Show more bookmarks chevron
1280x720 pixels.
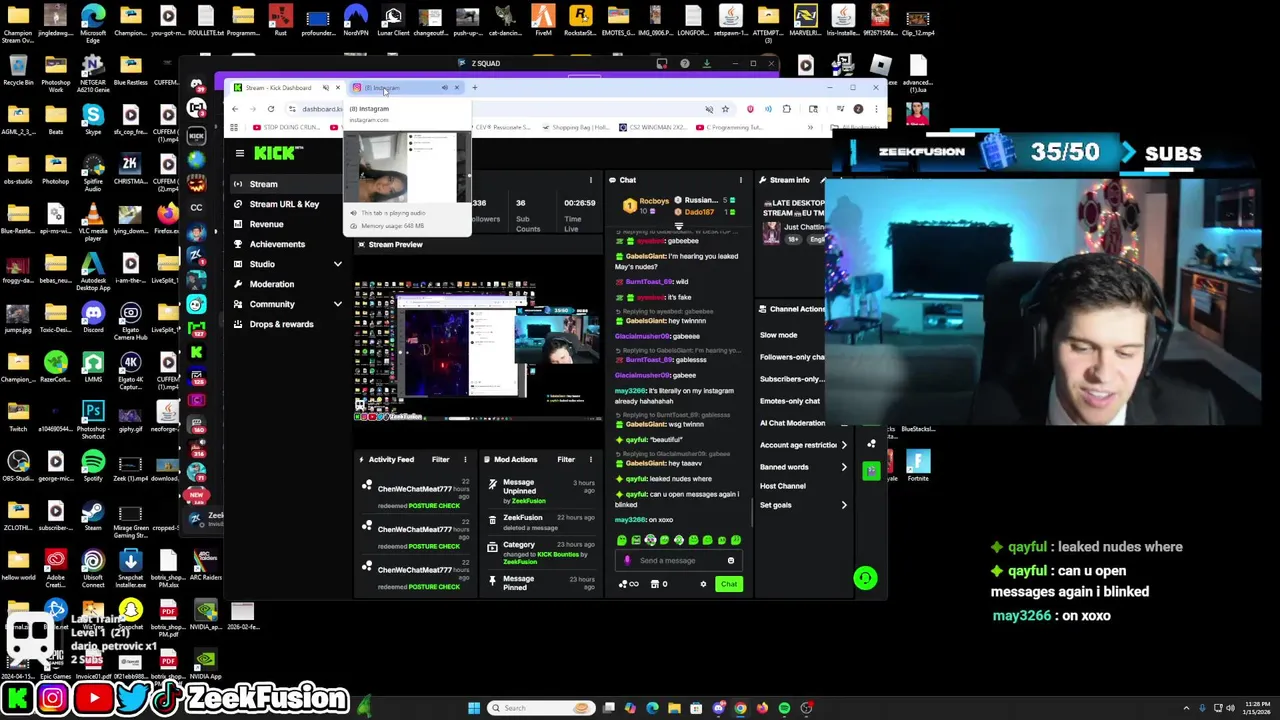(x=808, y=128)
